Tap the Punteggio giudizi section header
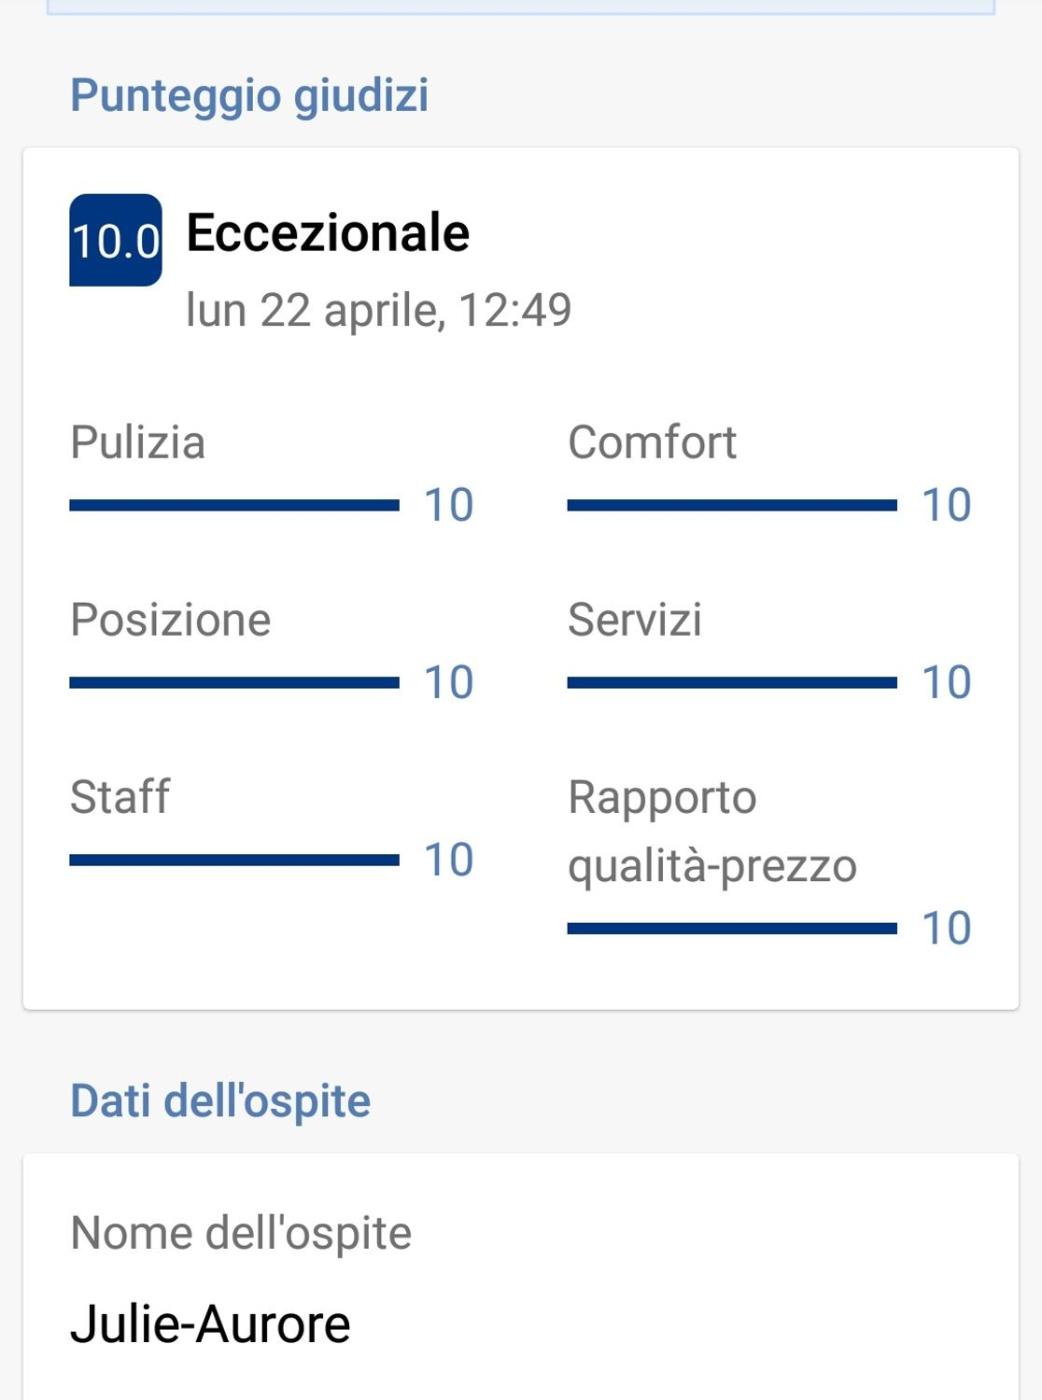Image resolution: width=1042 pixels, height=1400 pixels. tap(249, 96)
